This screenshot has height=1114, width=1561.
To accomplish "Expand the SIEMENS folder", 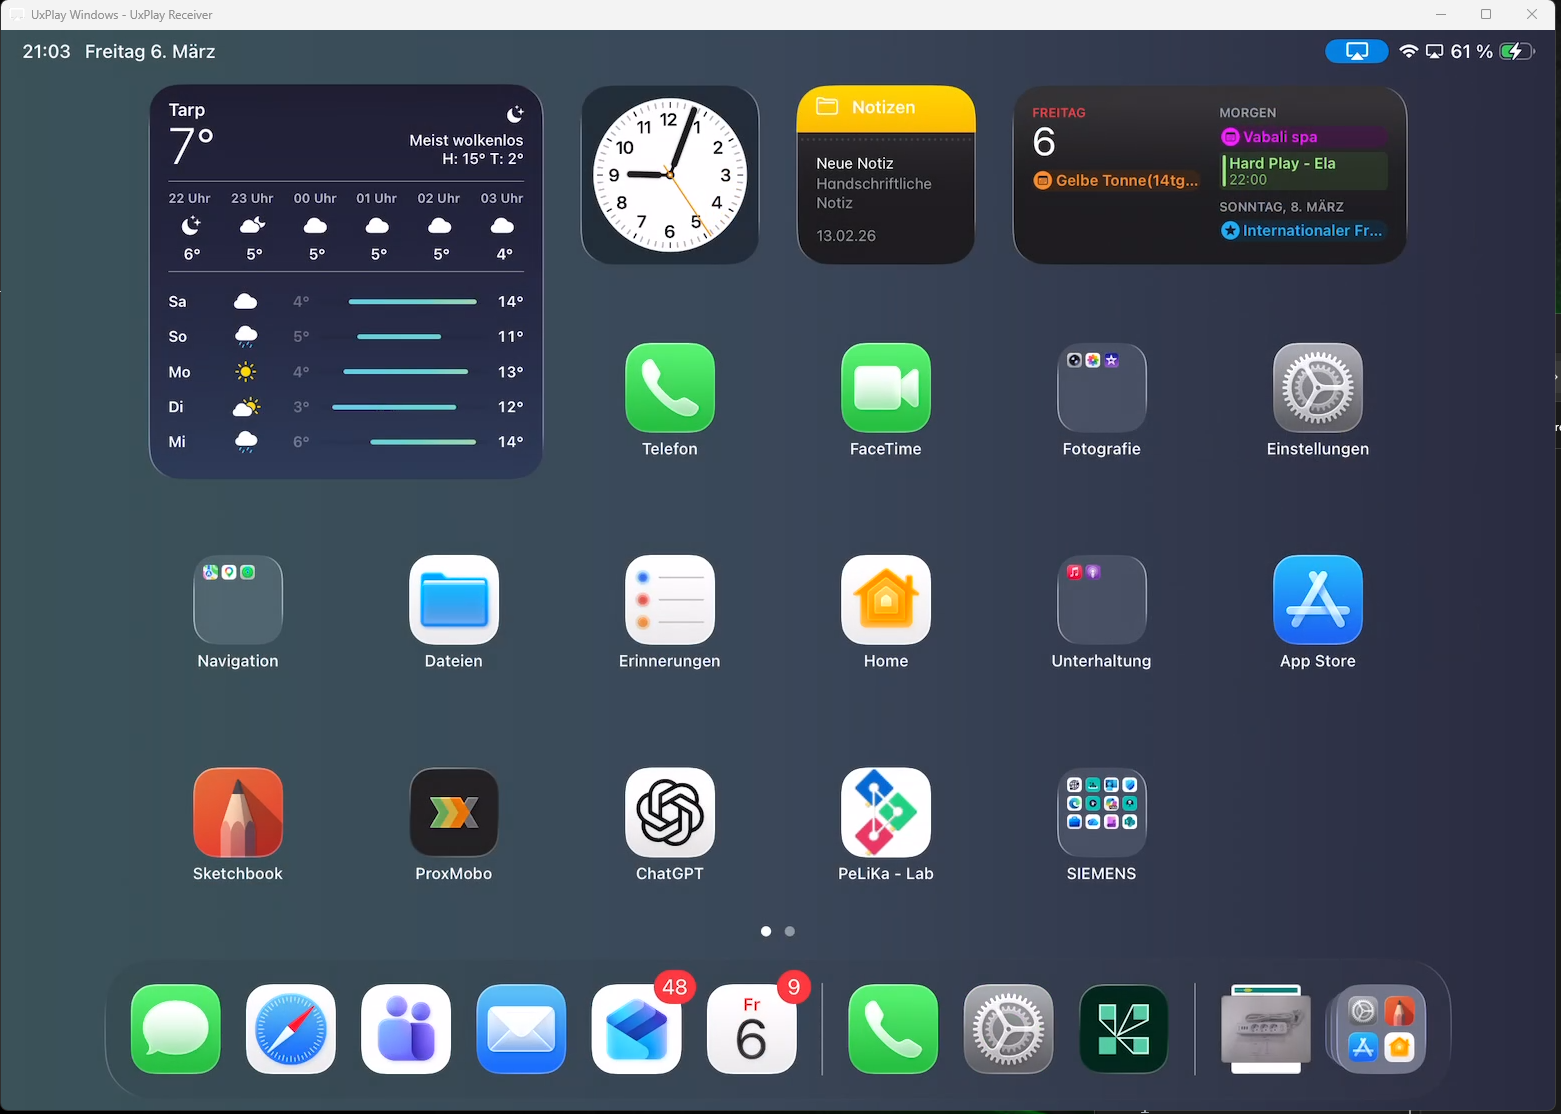I will (x=1101, y=813).
